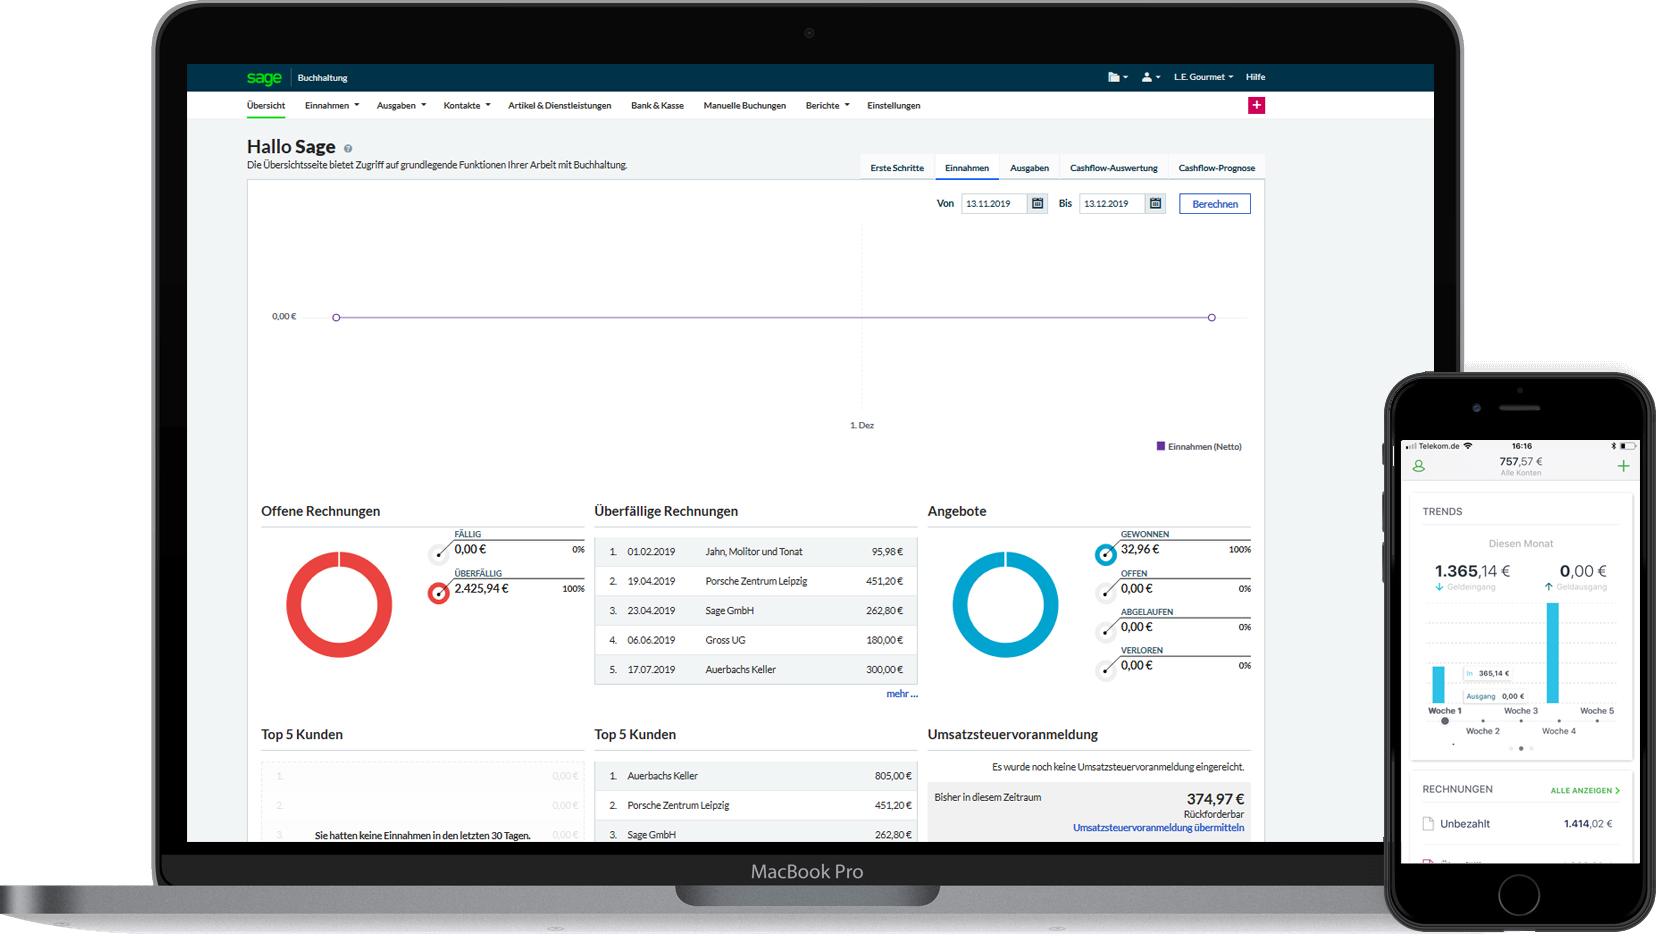
Task: Click the blue Angebote donut chart
Action: tap(1005, 604)
